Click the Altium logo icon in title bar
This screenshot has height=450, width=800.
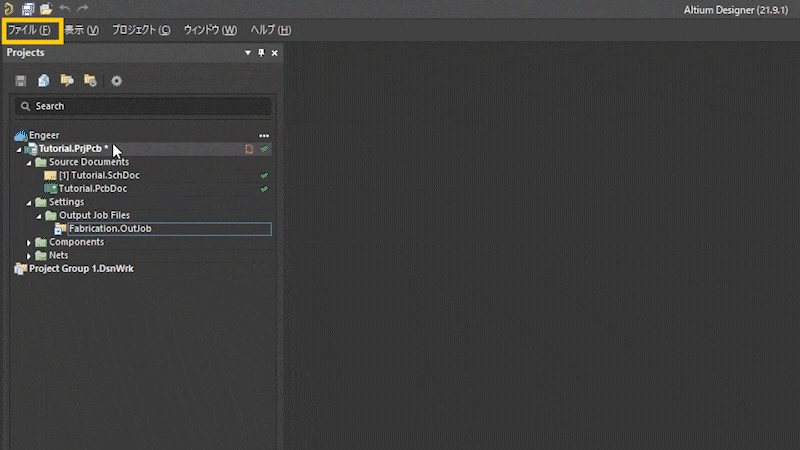click(8, 9)
